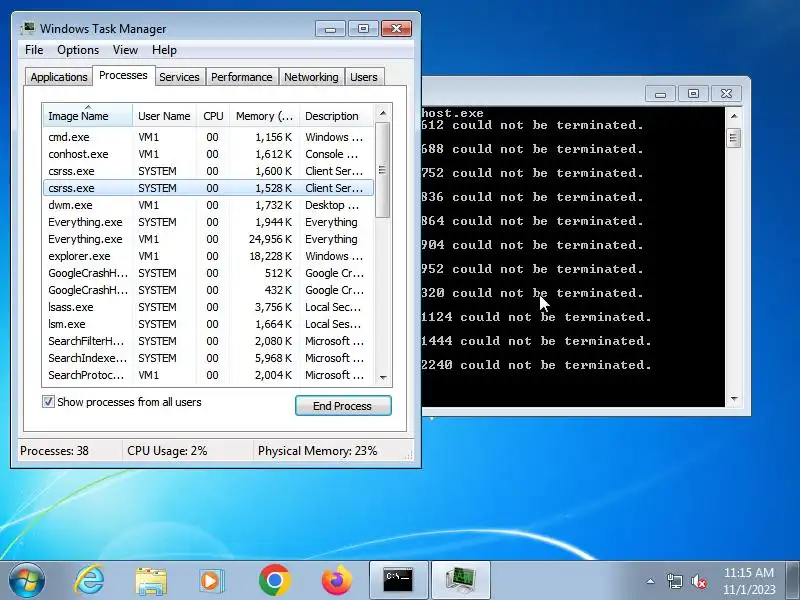Select the lsm.exe process row
This screenshot has width=800, height=600.
pos(208,324)
